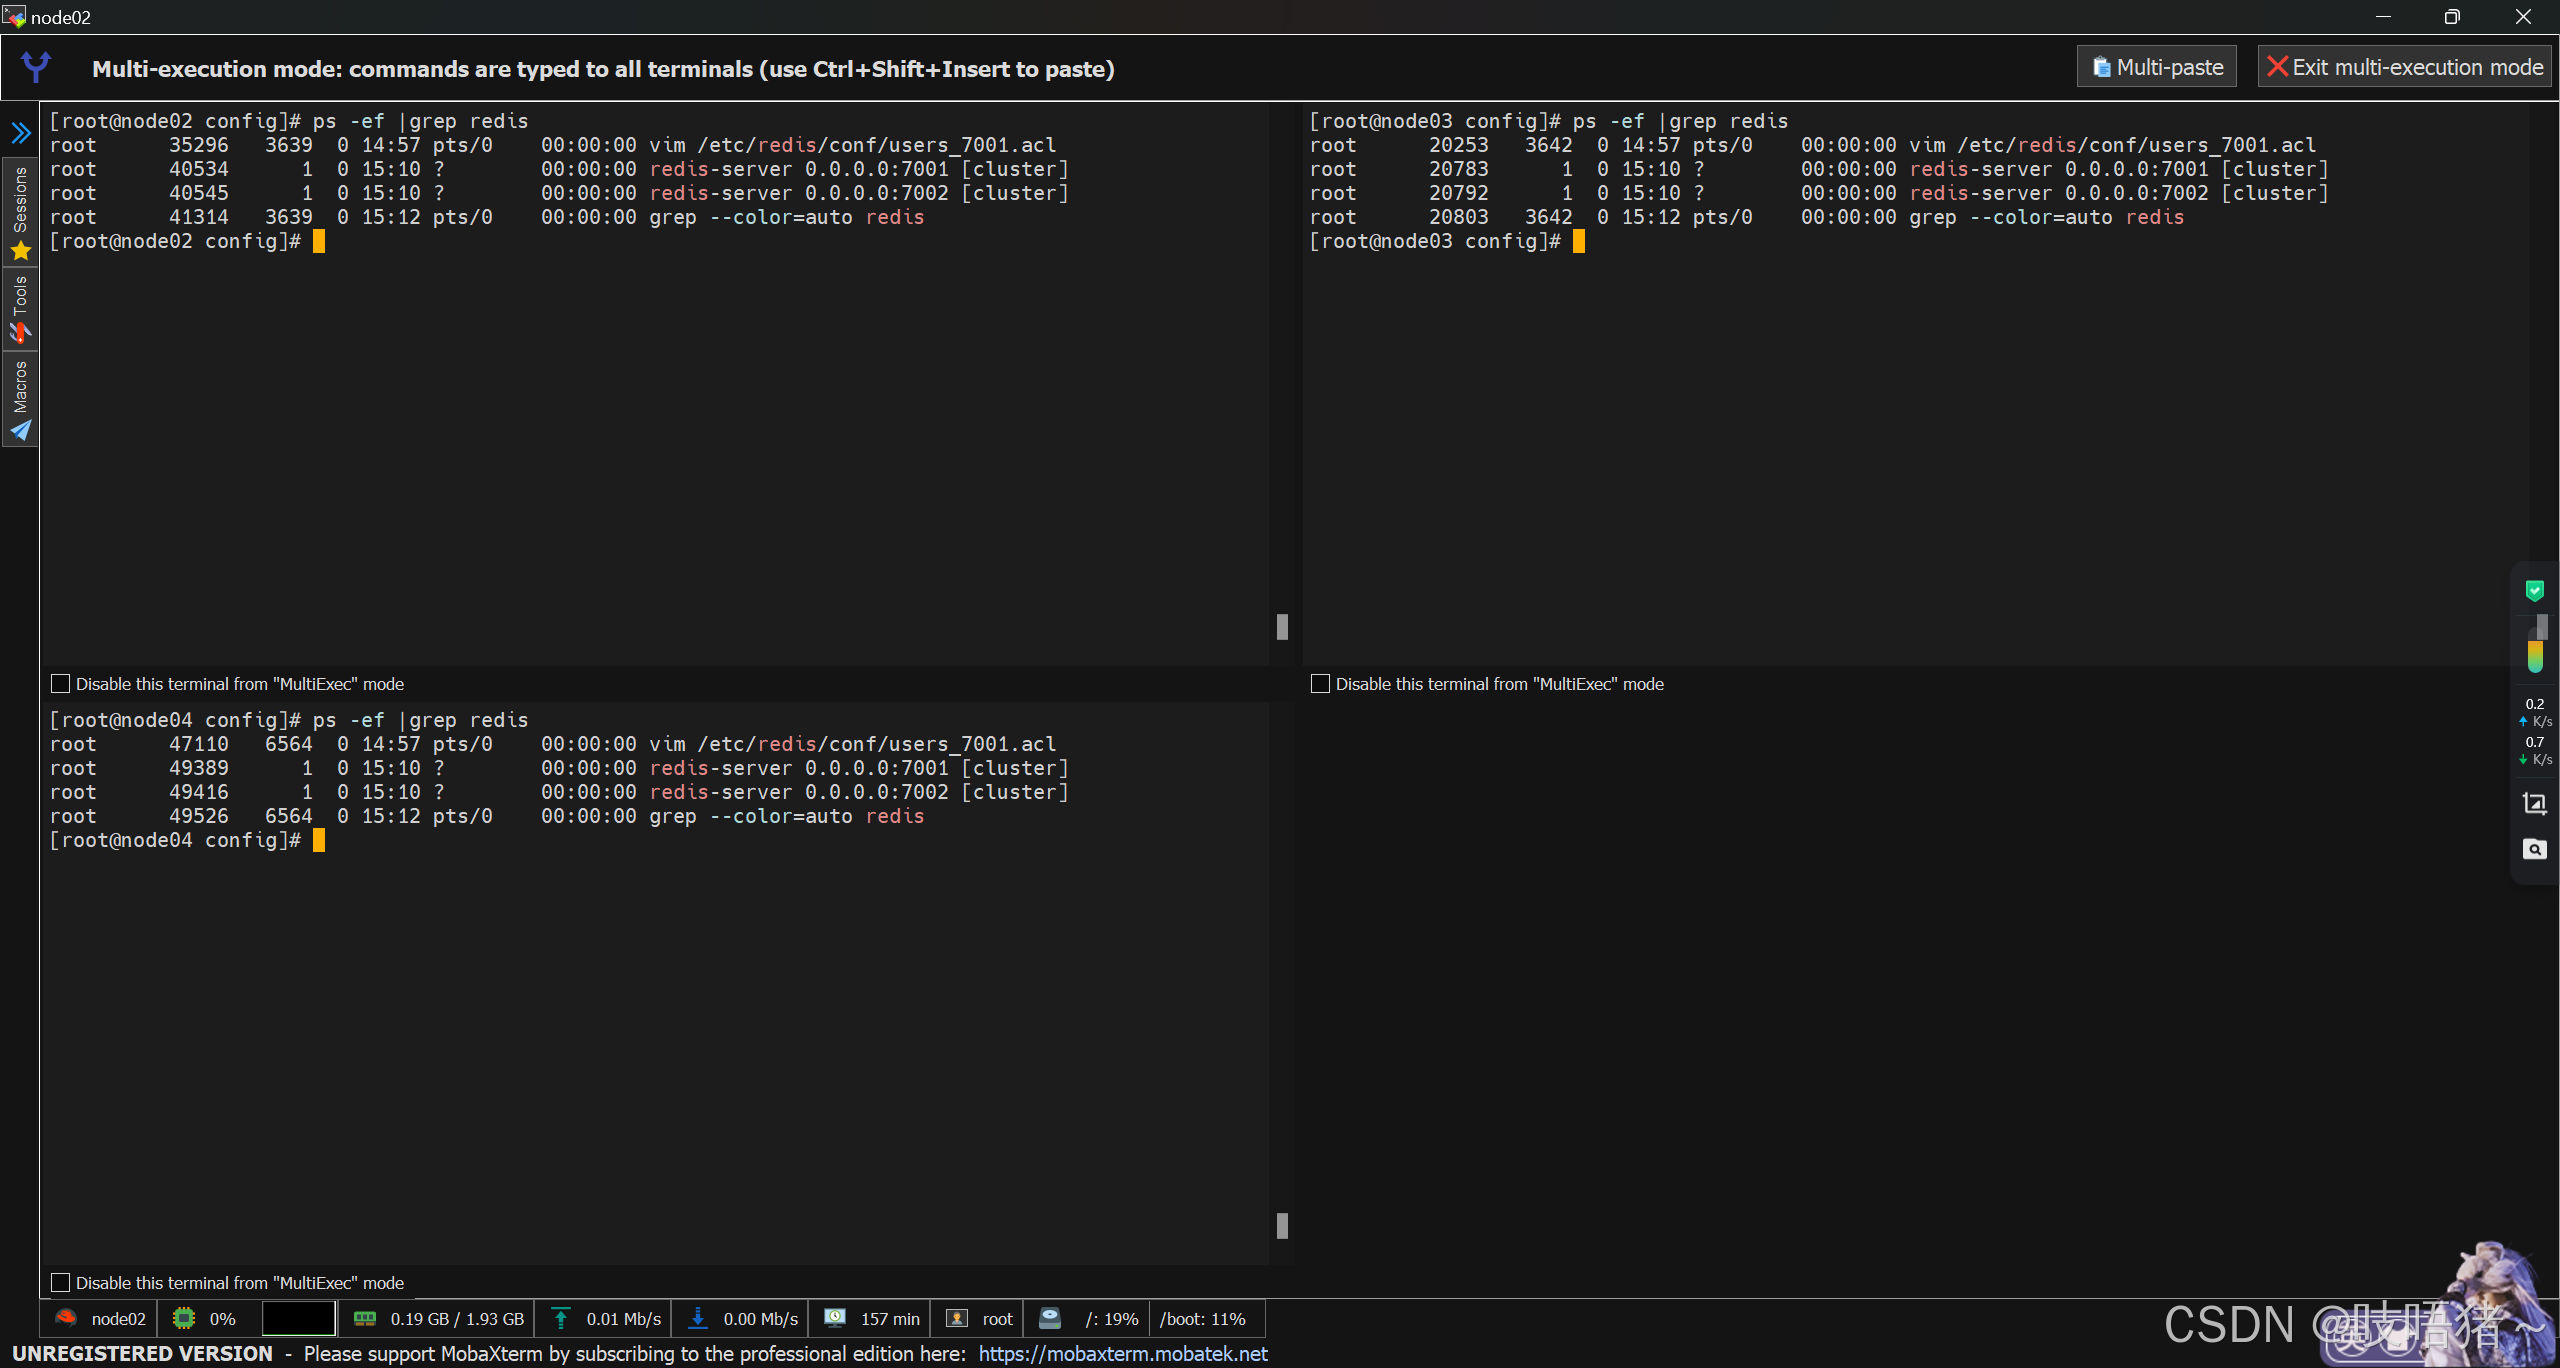Click the CPU usage chip icon
This screenshot has width=2560, height=1368.
tap(184, 1319)
